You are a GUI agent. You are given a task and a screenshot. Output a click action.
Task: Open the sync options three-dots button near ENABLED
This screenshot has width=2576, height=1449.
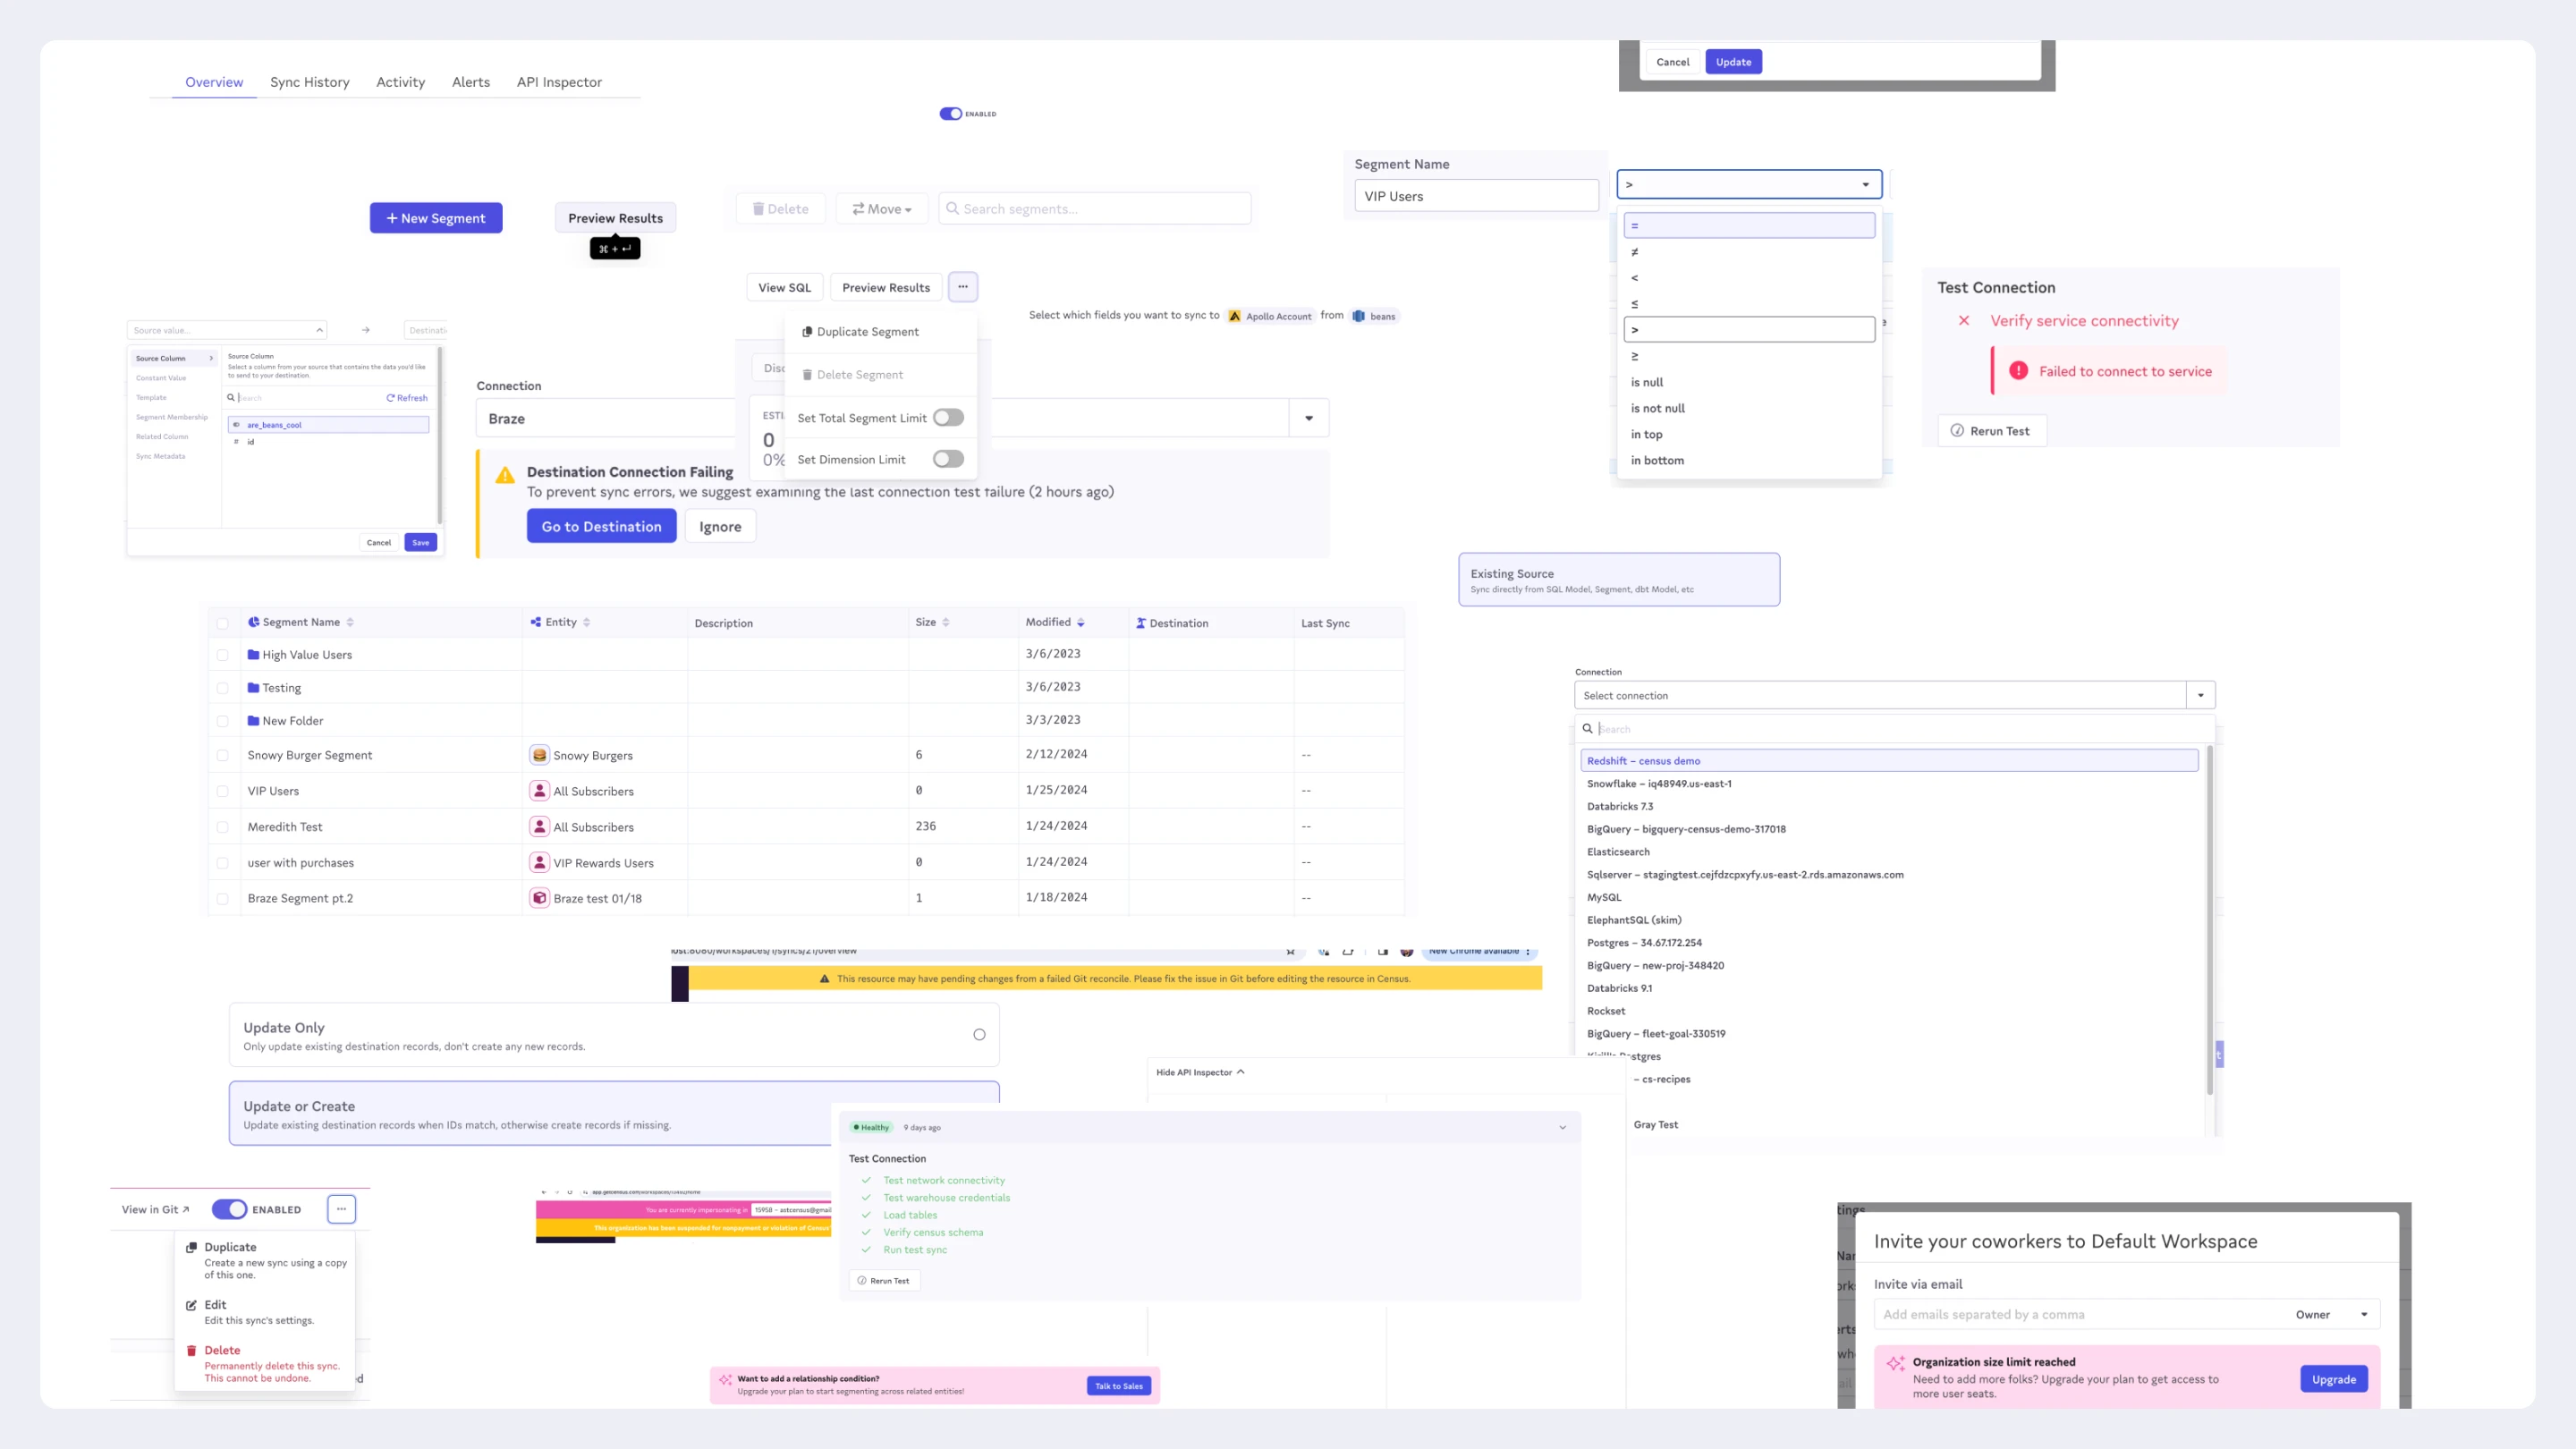(341, 1209)
